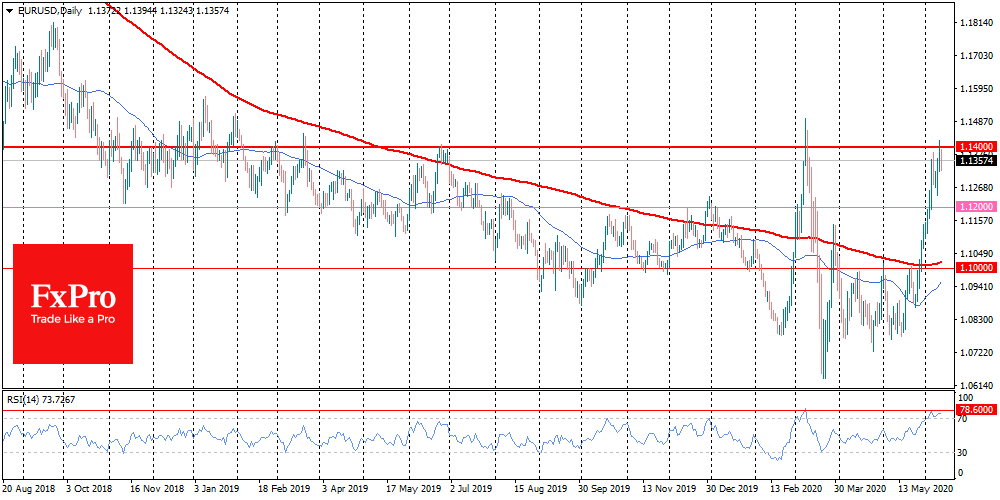Select the black 1.13574 current price tag

point(975,160)
